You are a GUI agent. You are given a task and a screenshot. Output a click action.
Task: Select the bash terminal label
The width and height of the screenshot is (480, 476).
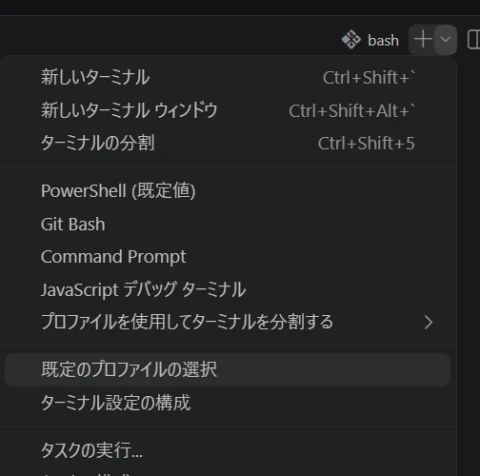click(383, 40)
